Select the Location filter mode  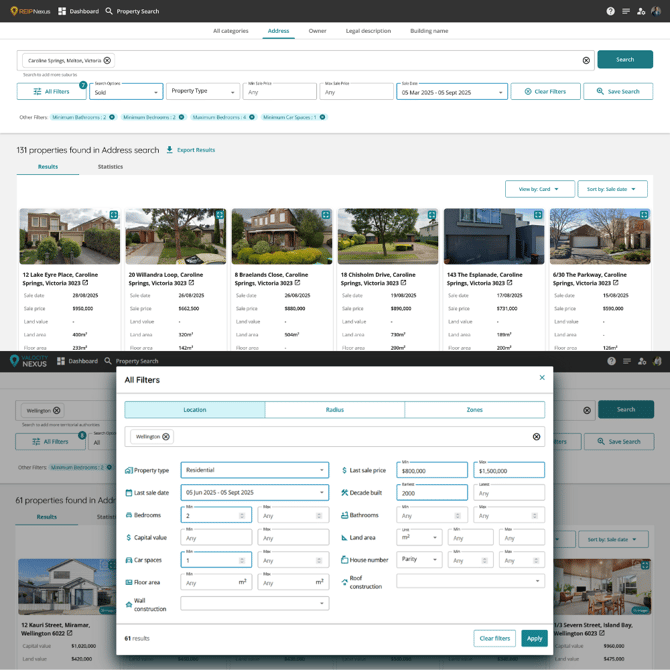(x=195, y=409)
